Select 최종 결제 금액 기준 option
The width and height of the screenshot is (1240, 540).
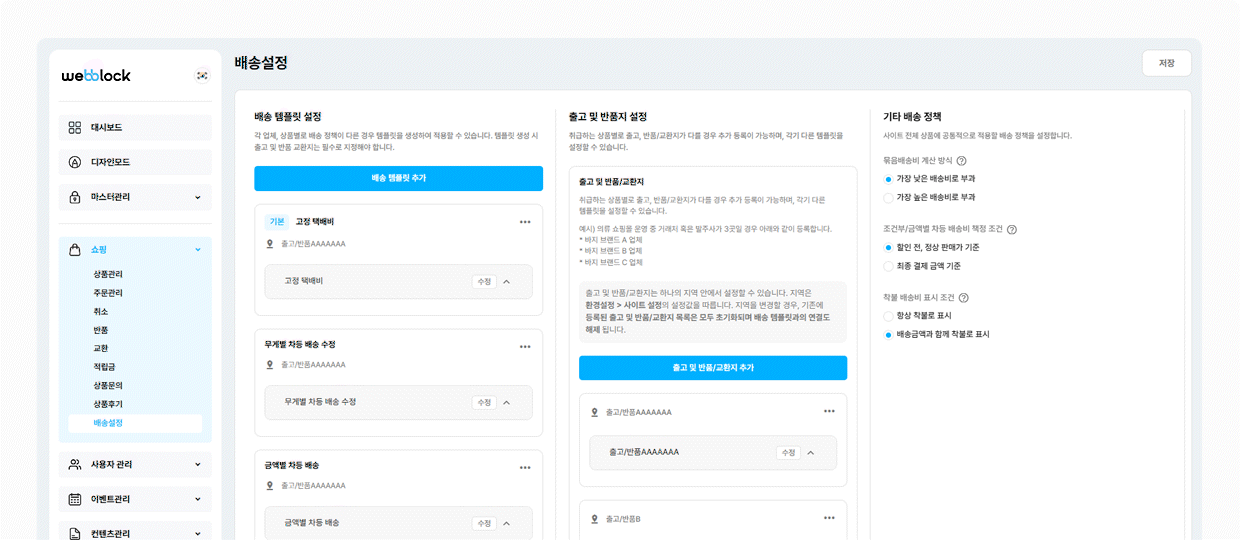tap(888, 266)
